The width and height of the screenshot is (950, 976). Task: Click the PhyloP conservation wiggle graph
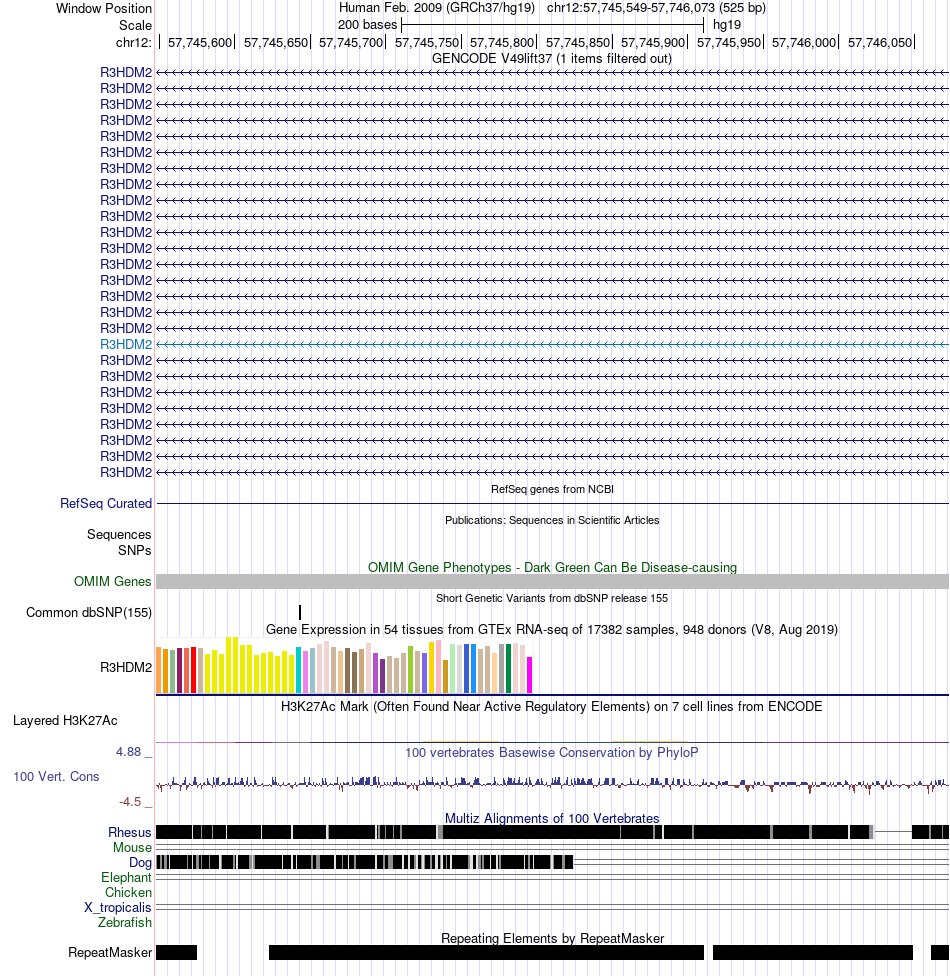(x=552, y=784)
